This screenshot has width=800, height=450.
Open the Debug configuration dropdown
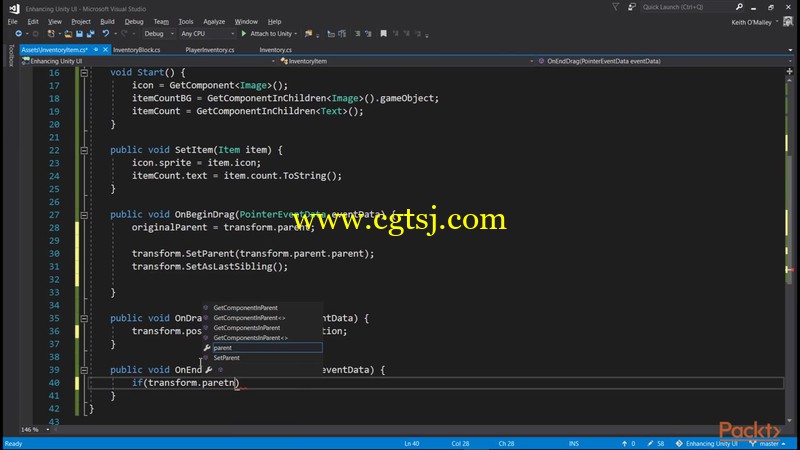point(159,34)
